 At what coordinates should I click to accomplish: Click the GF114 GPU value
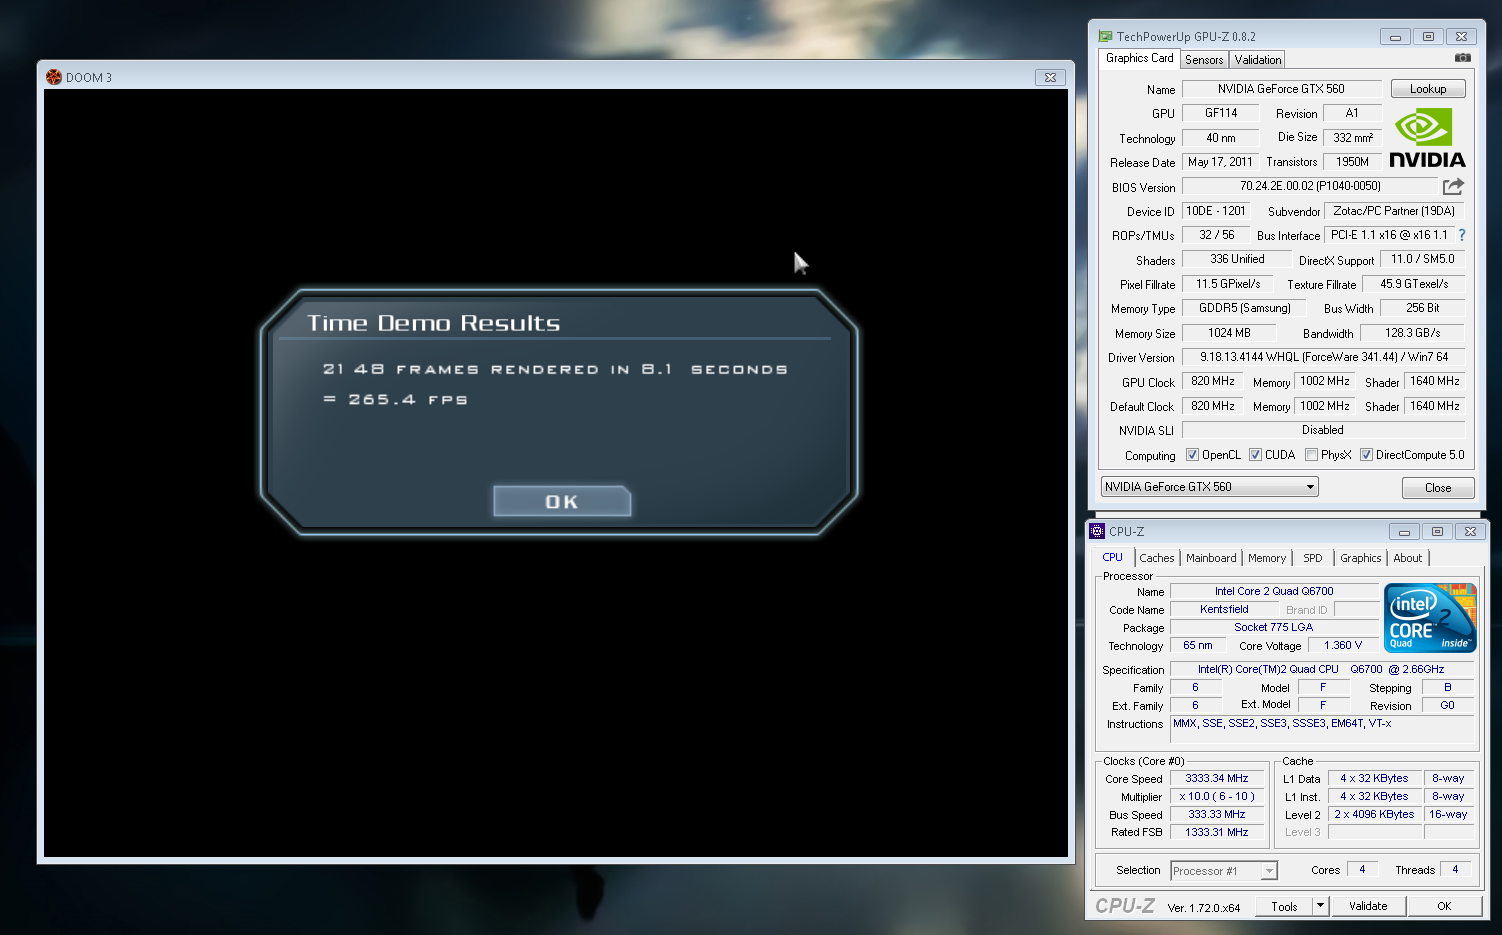1221,113
